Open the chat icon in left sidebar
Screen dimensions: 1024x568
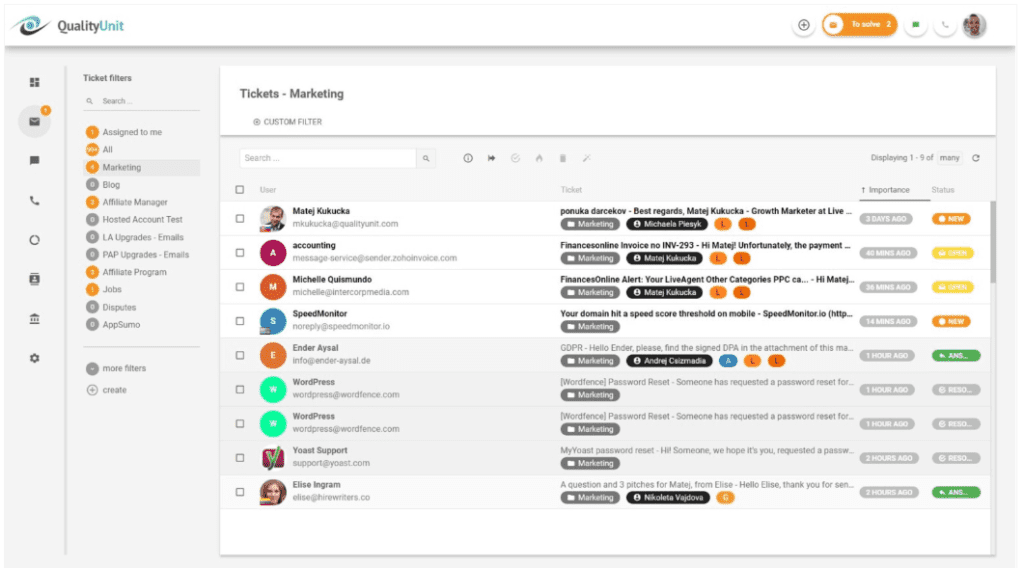pos(35,161)
